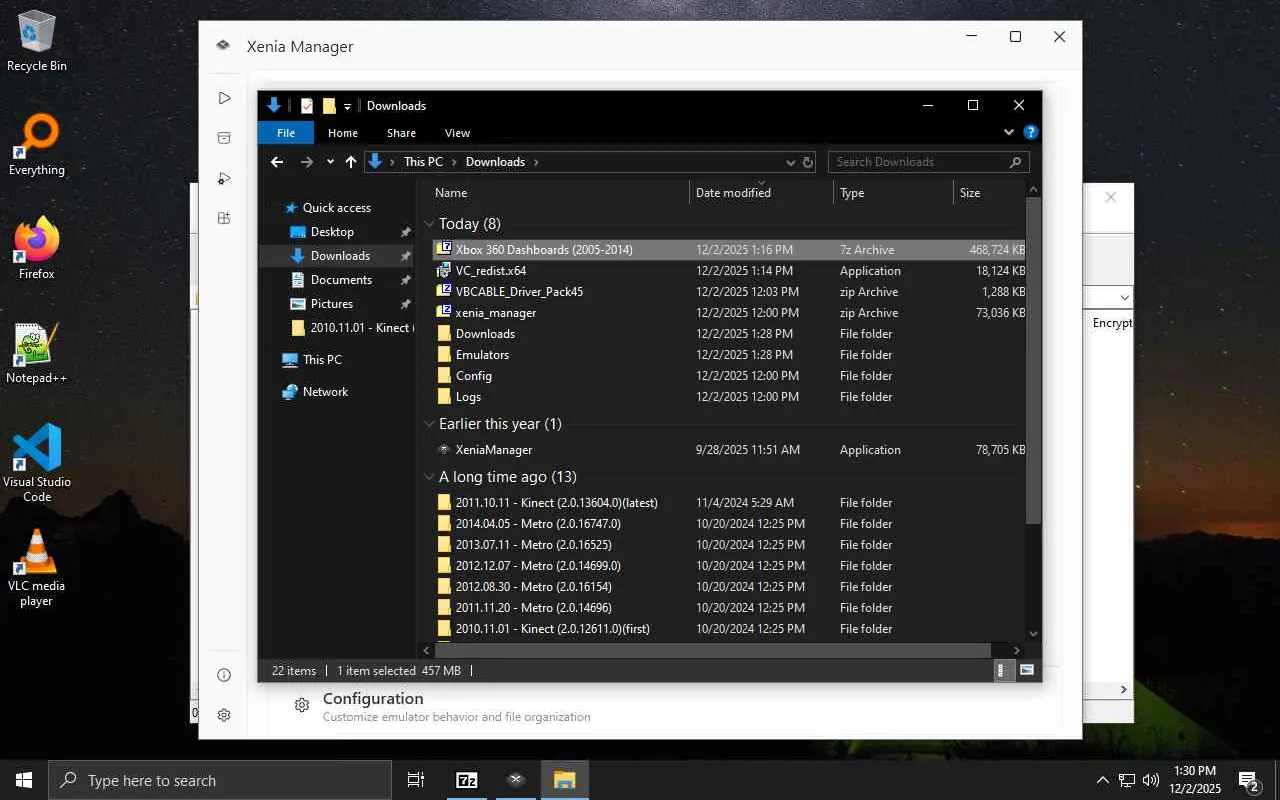Select the Recycle Bin desktop icon

(x=37, y=41)
